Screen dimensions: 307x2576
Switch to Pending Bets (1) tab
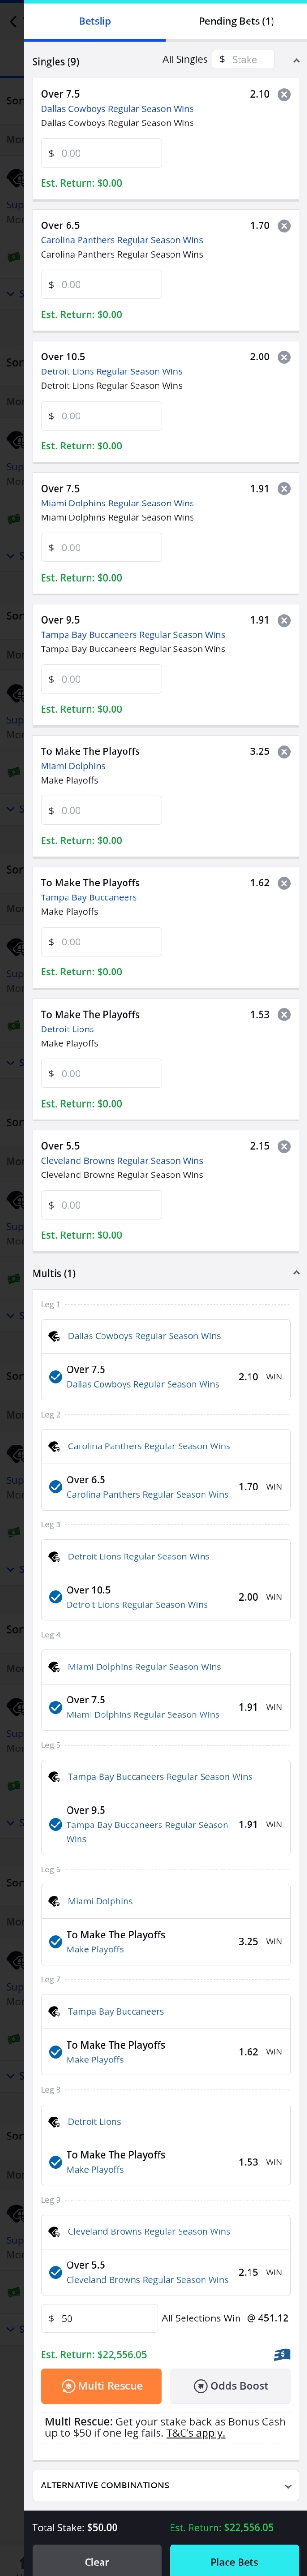point(236,21)
